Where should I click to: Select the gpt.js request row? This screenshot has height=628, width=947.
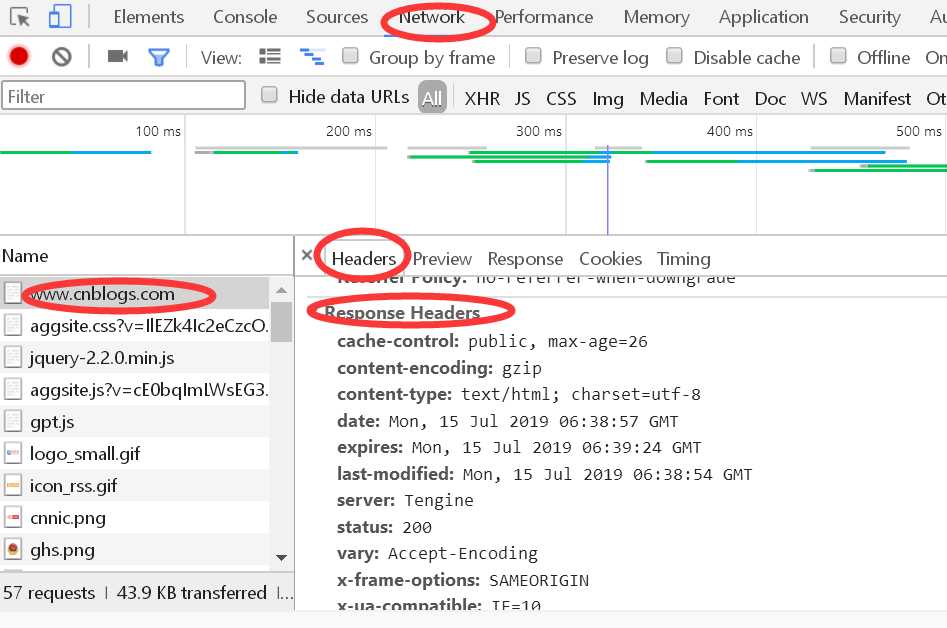point(135,421)
